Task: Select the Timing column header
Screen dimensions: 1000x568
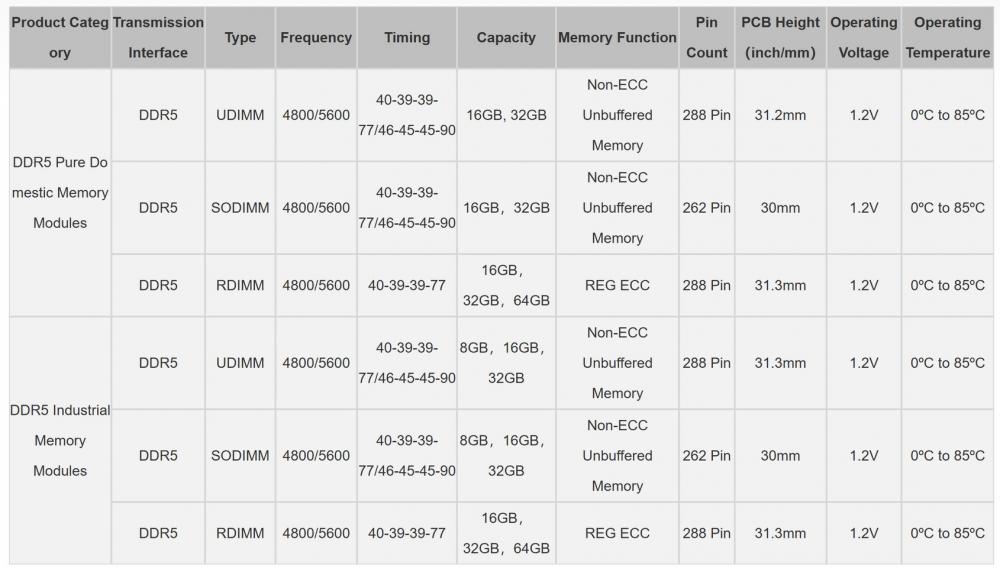Action: [407, 38]
